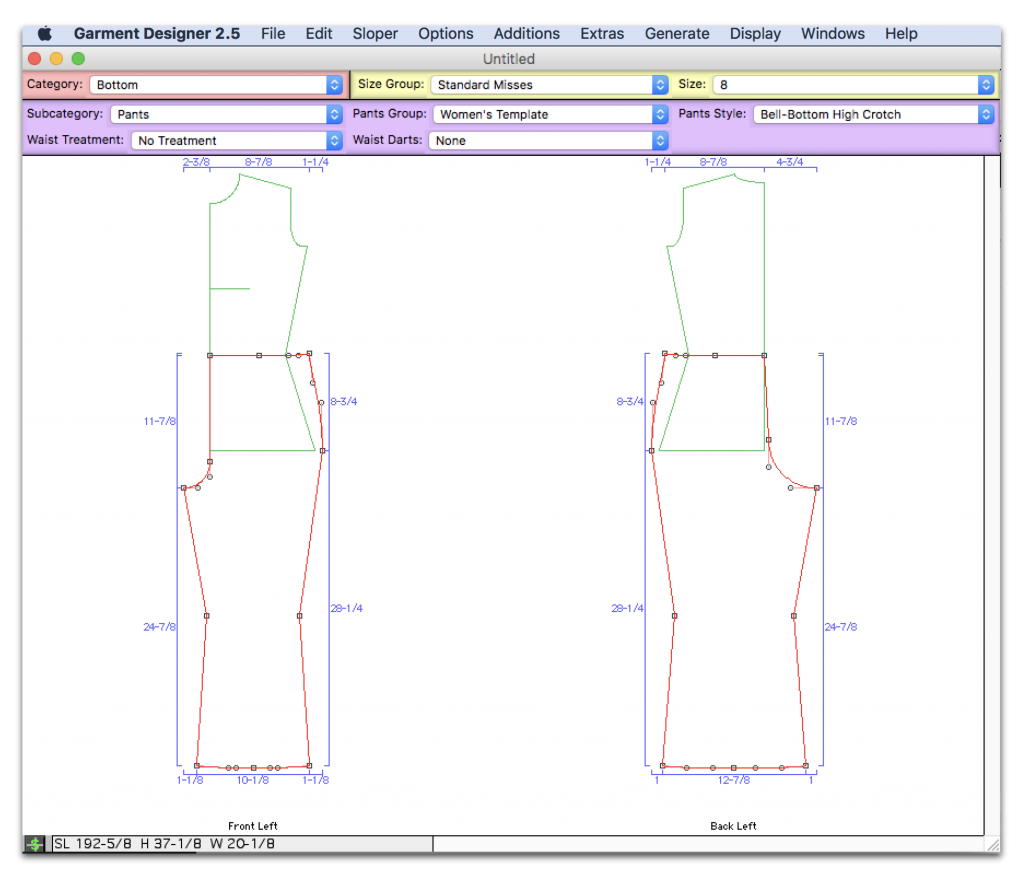1024x879 pixels.
Task: Open the Additions menu
Action: [x=526, y=33]
